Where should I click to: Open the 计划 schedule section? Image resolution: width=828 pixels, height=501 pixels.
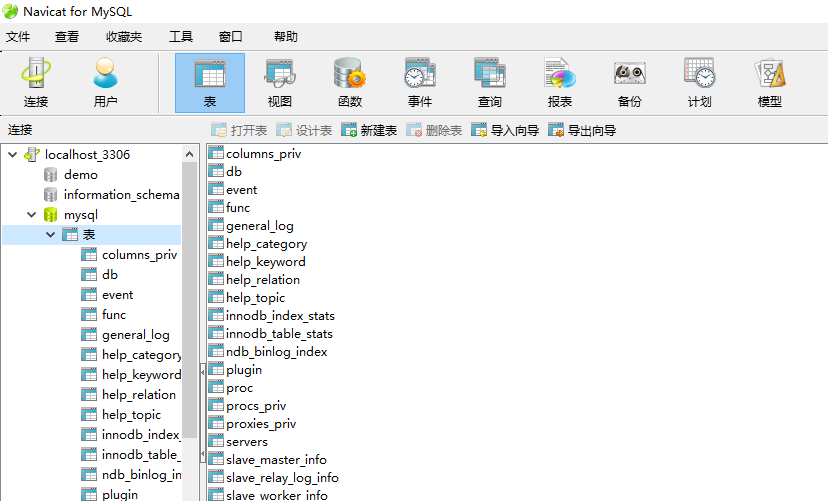[x=699, y=82]
